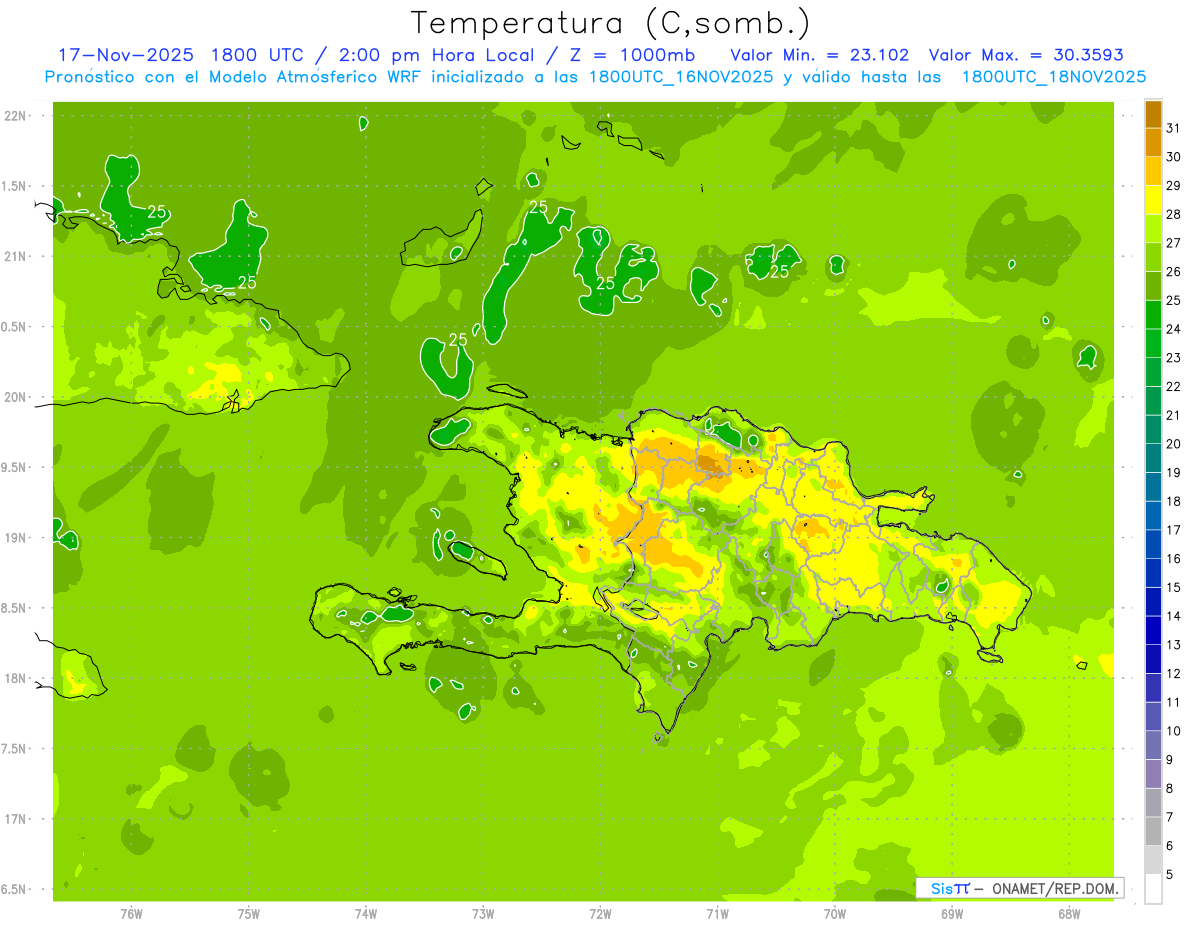Click the 20N latitude axis label
The height and width of the screenshot is (927, 1200).
coord(17,397)
